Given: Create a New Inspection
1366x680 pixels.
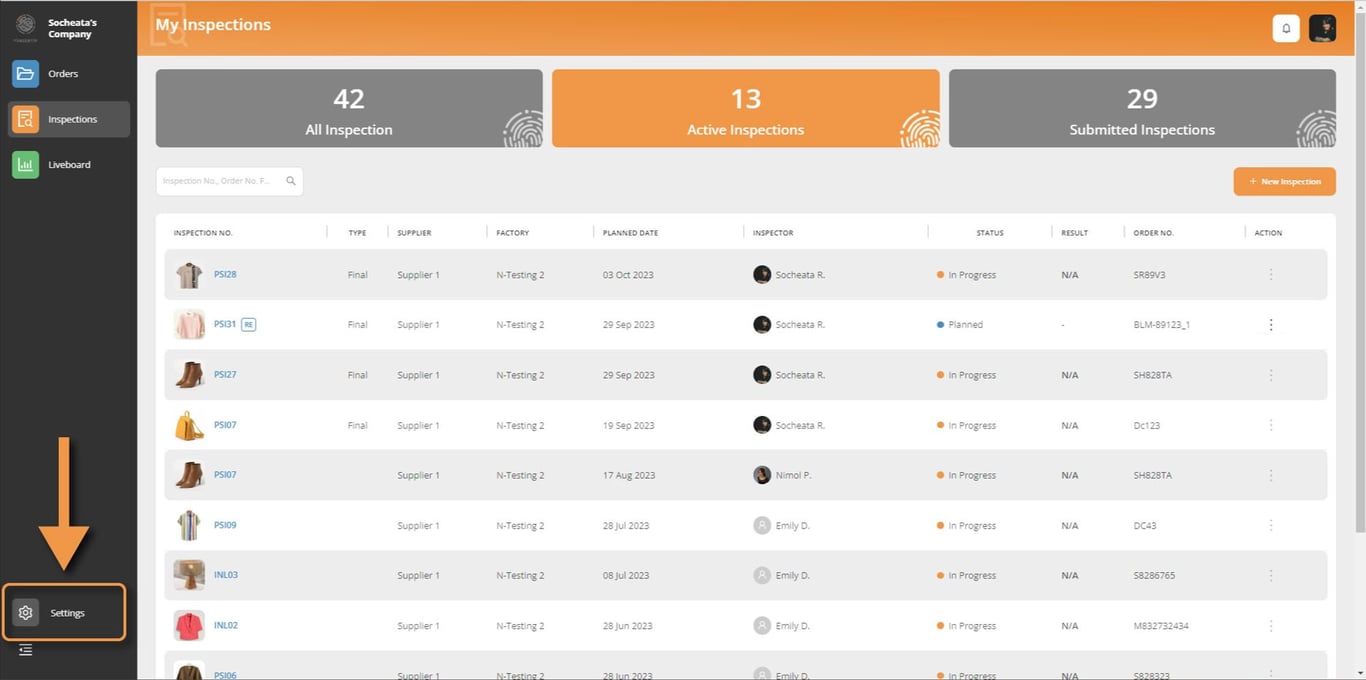Looking at the screenshot, I should [1285, 181].
